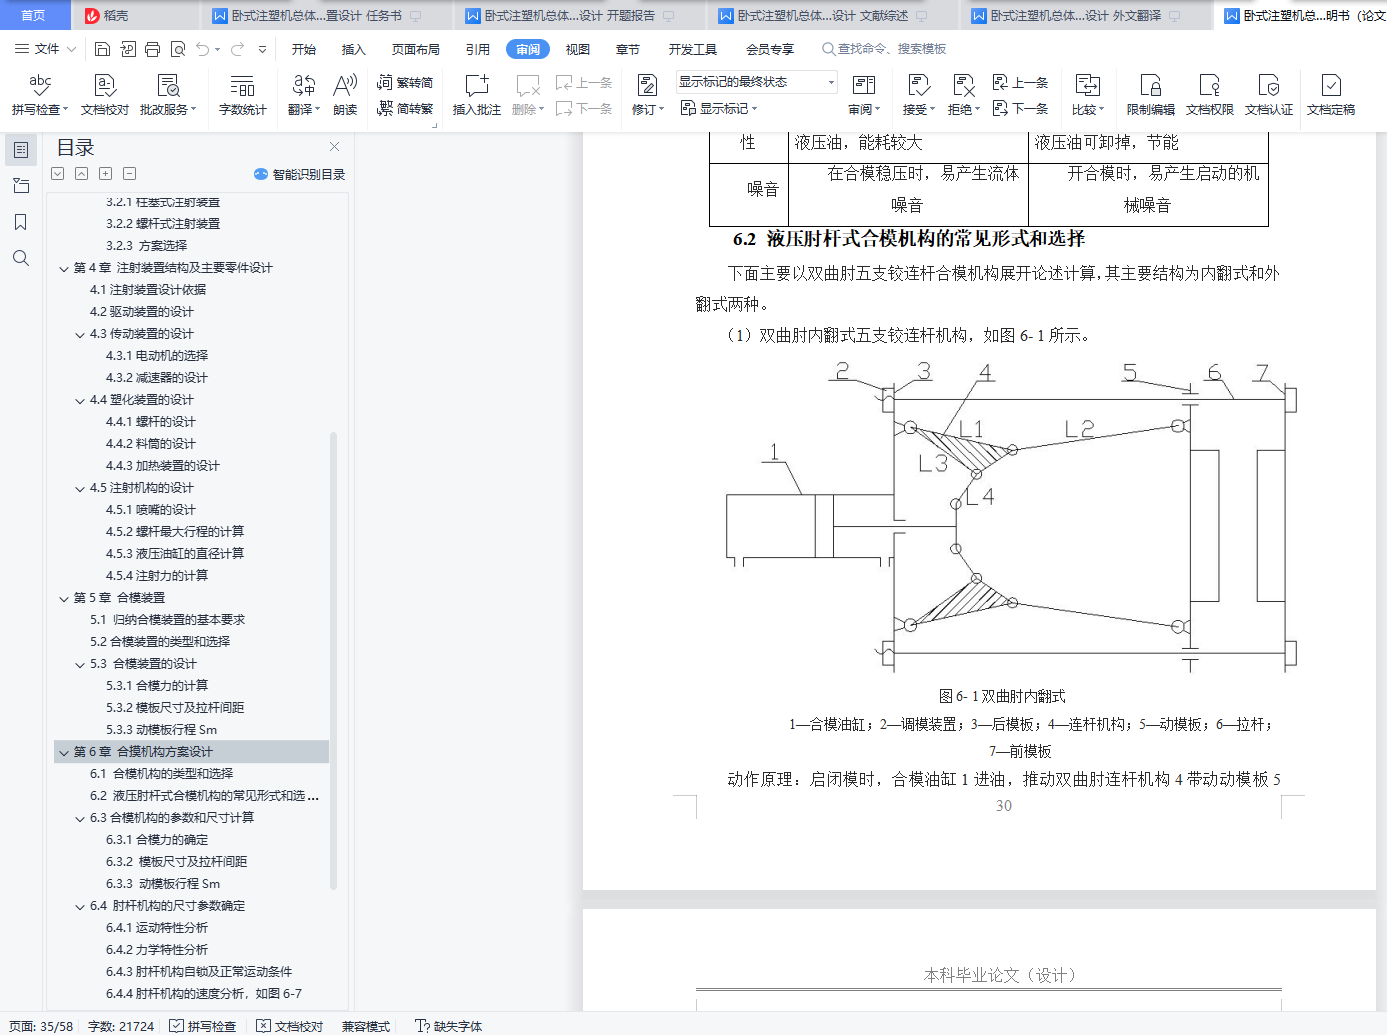The width and height of the screenshot is (1387, 1035).
Task: Select the 目录 outline icon in sidebar
Action: (20, 150)
